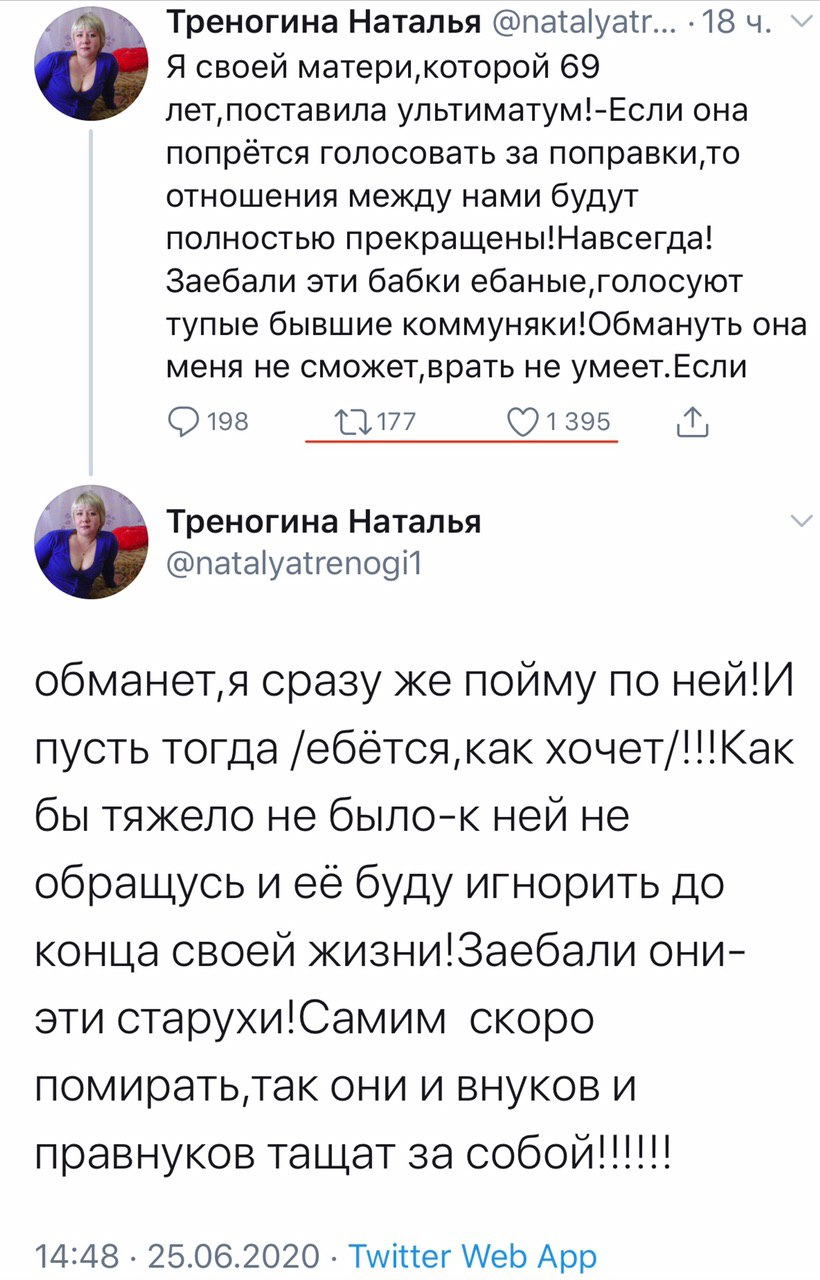Click the author name on the top tweet

point(308,22)
